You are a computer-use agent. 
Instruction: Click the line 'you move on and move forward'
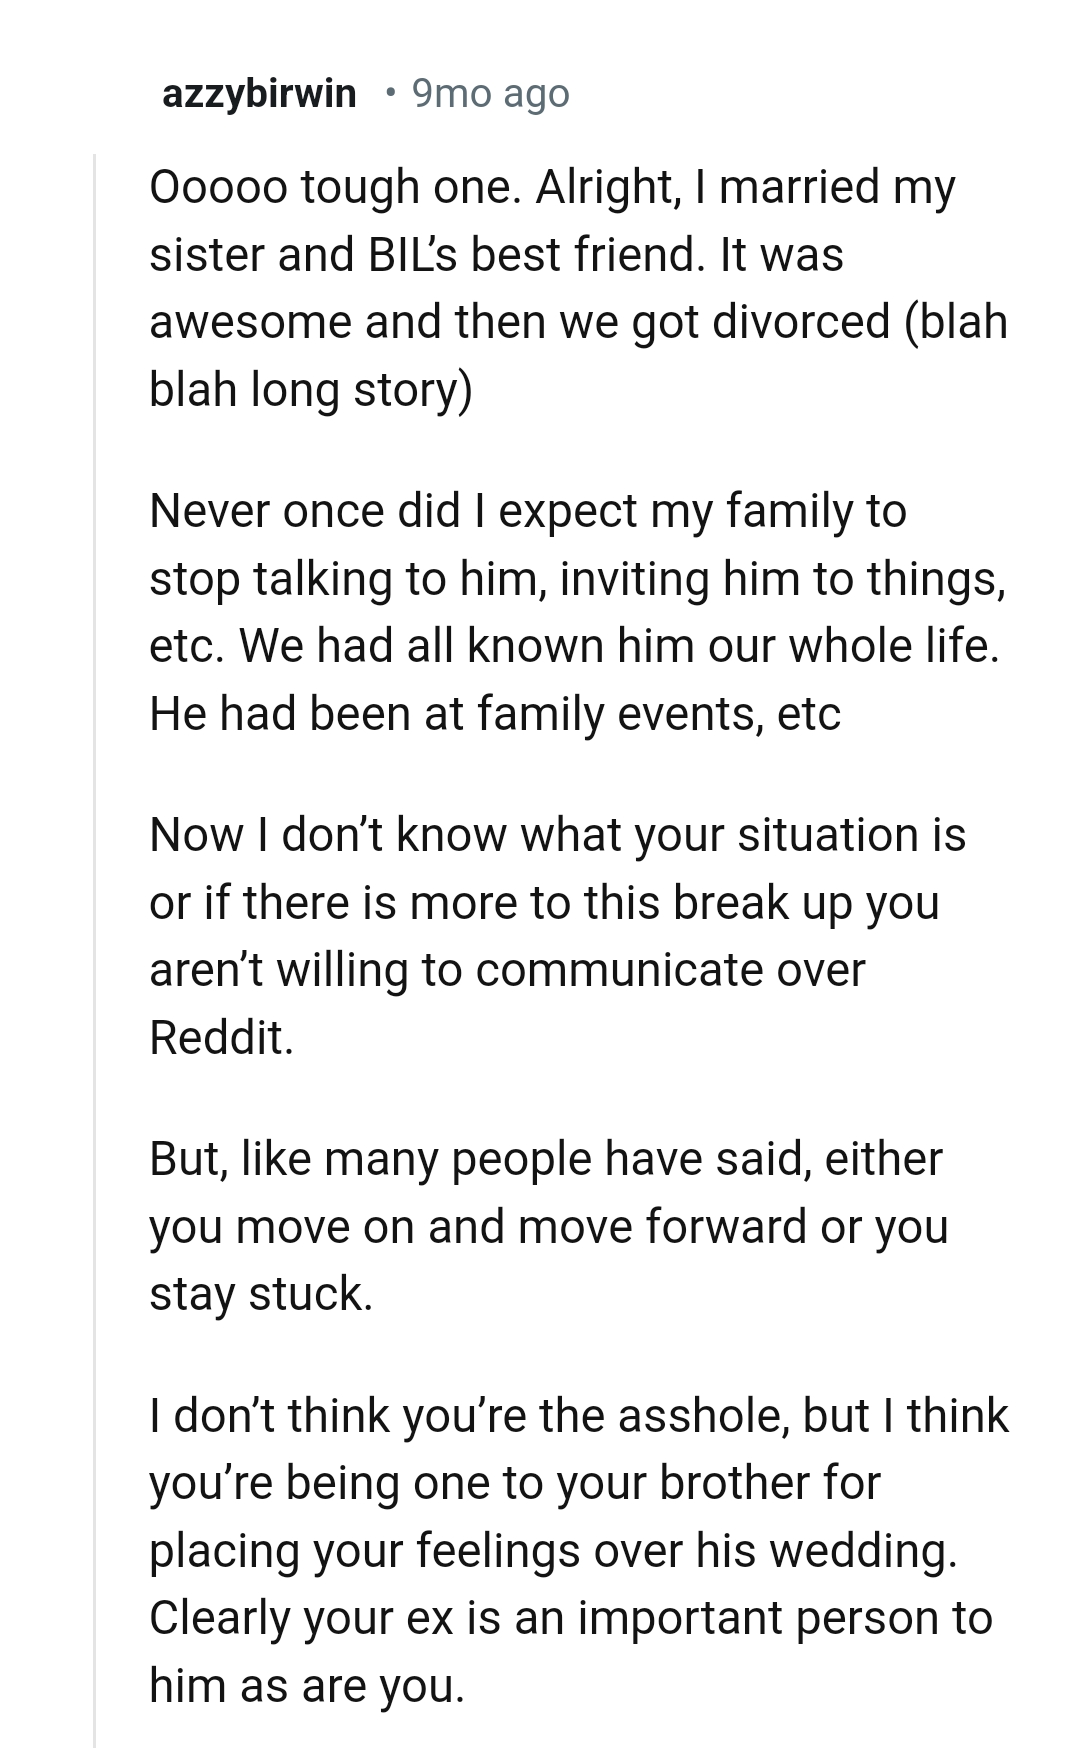pyautogui.click(x=480, y=1226)
